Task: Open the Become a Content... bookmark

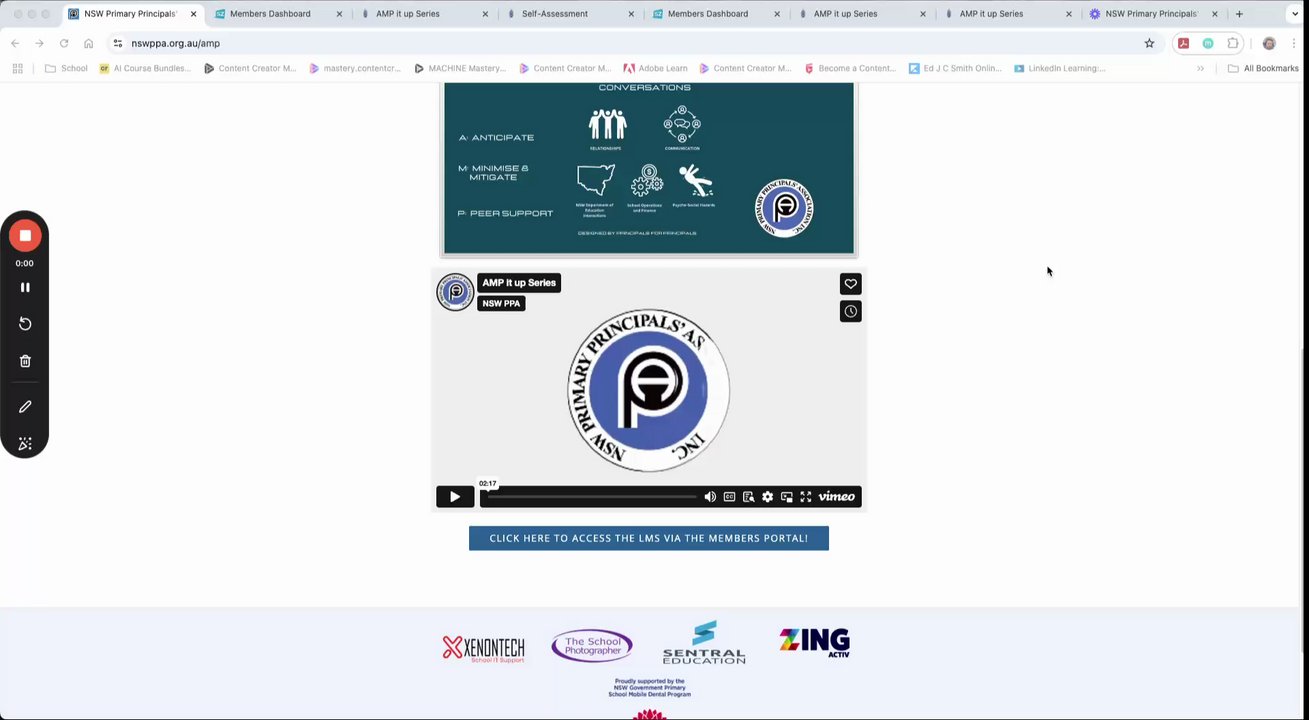Action: coord(850,68)
